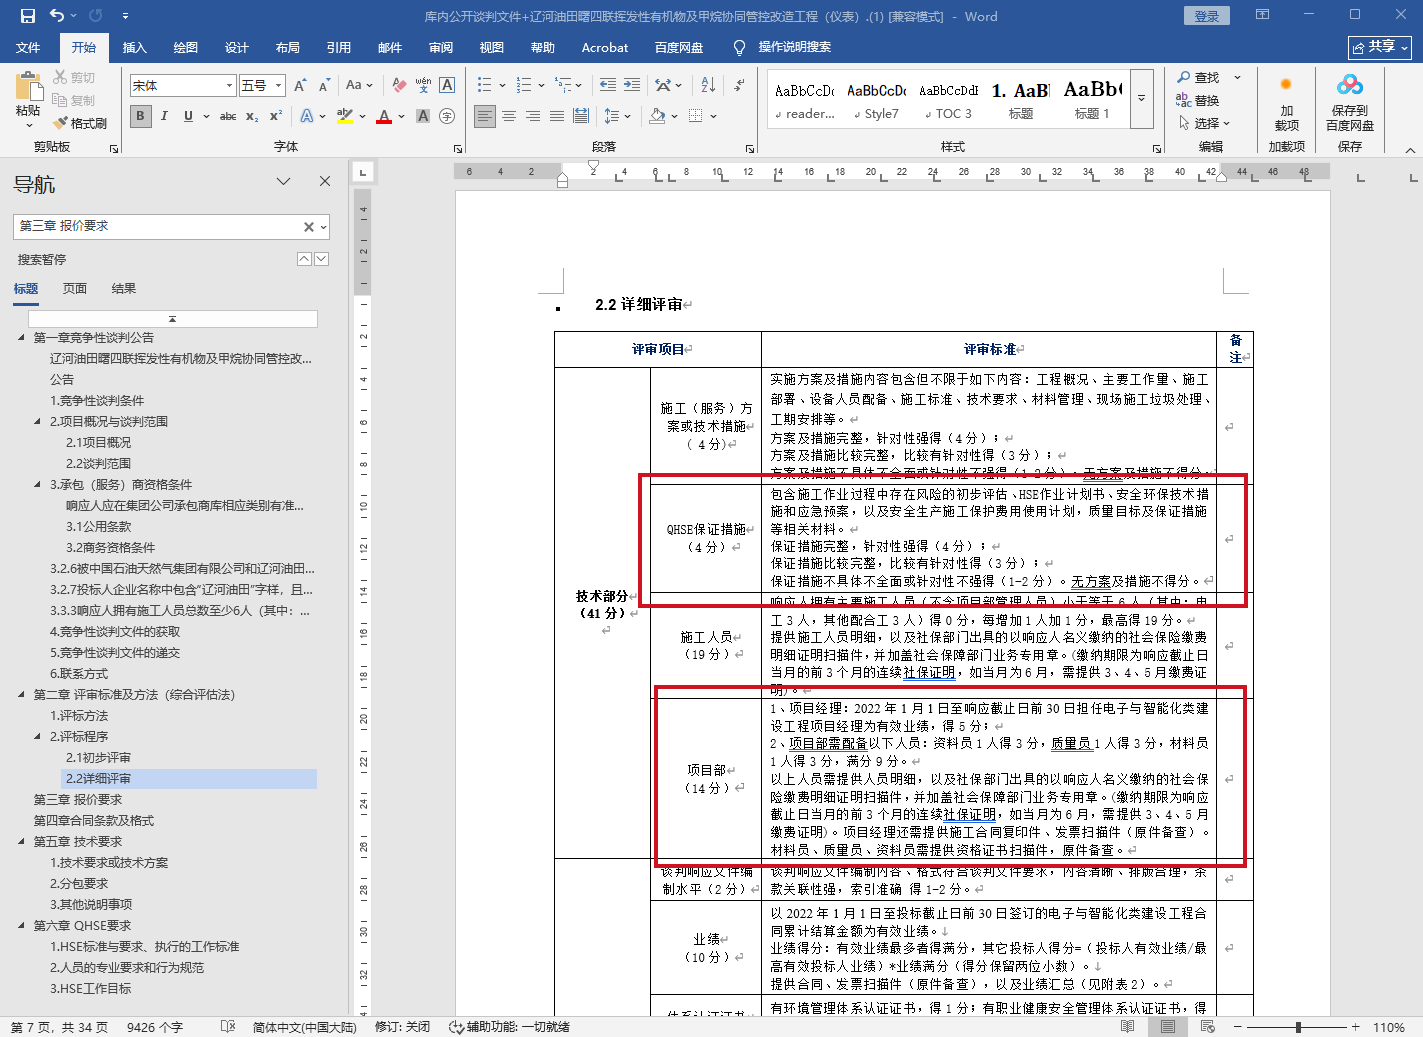Click the sort A-Z icon
This screenshot has width=1423, height=1037.
coord(708,85)
